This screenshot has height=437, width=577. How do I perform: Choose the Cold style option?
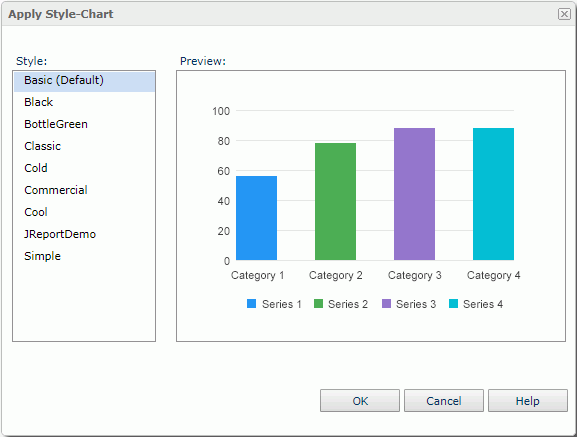[84, 168]
